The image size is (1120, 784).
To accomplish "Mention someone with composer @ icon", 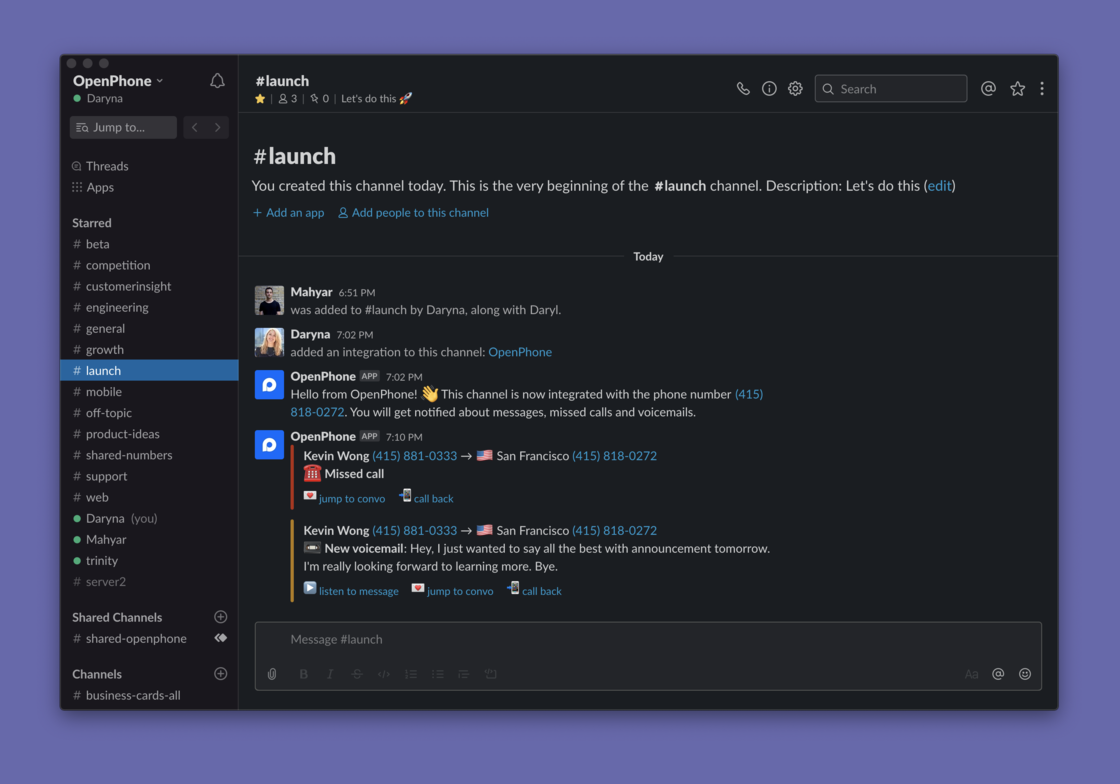I will pyautogui.click(x=998, y=674).
